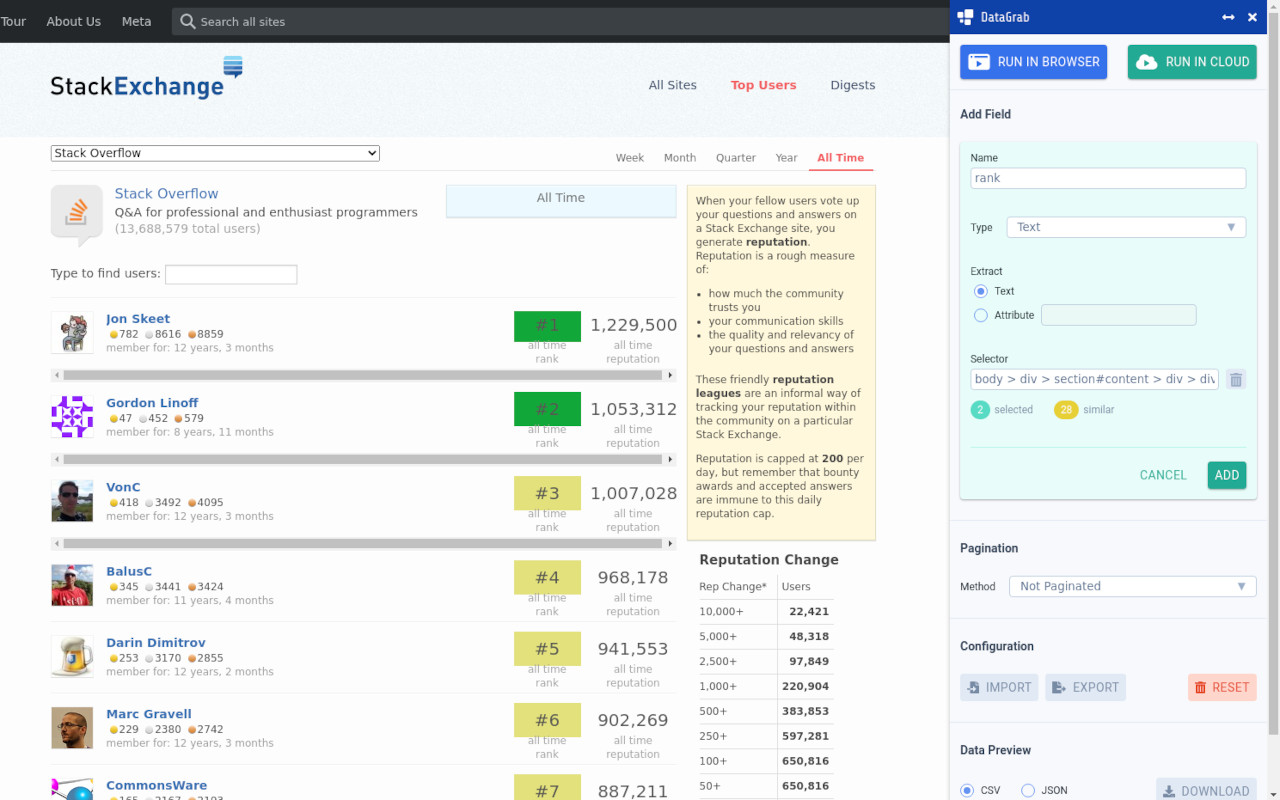Viewport: 1280px width, 800px height.
Task: Open BalusC's profile link
Action: (129, 572)
